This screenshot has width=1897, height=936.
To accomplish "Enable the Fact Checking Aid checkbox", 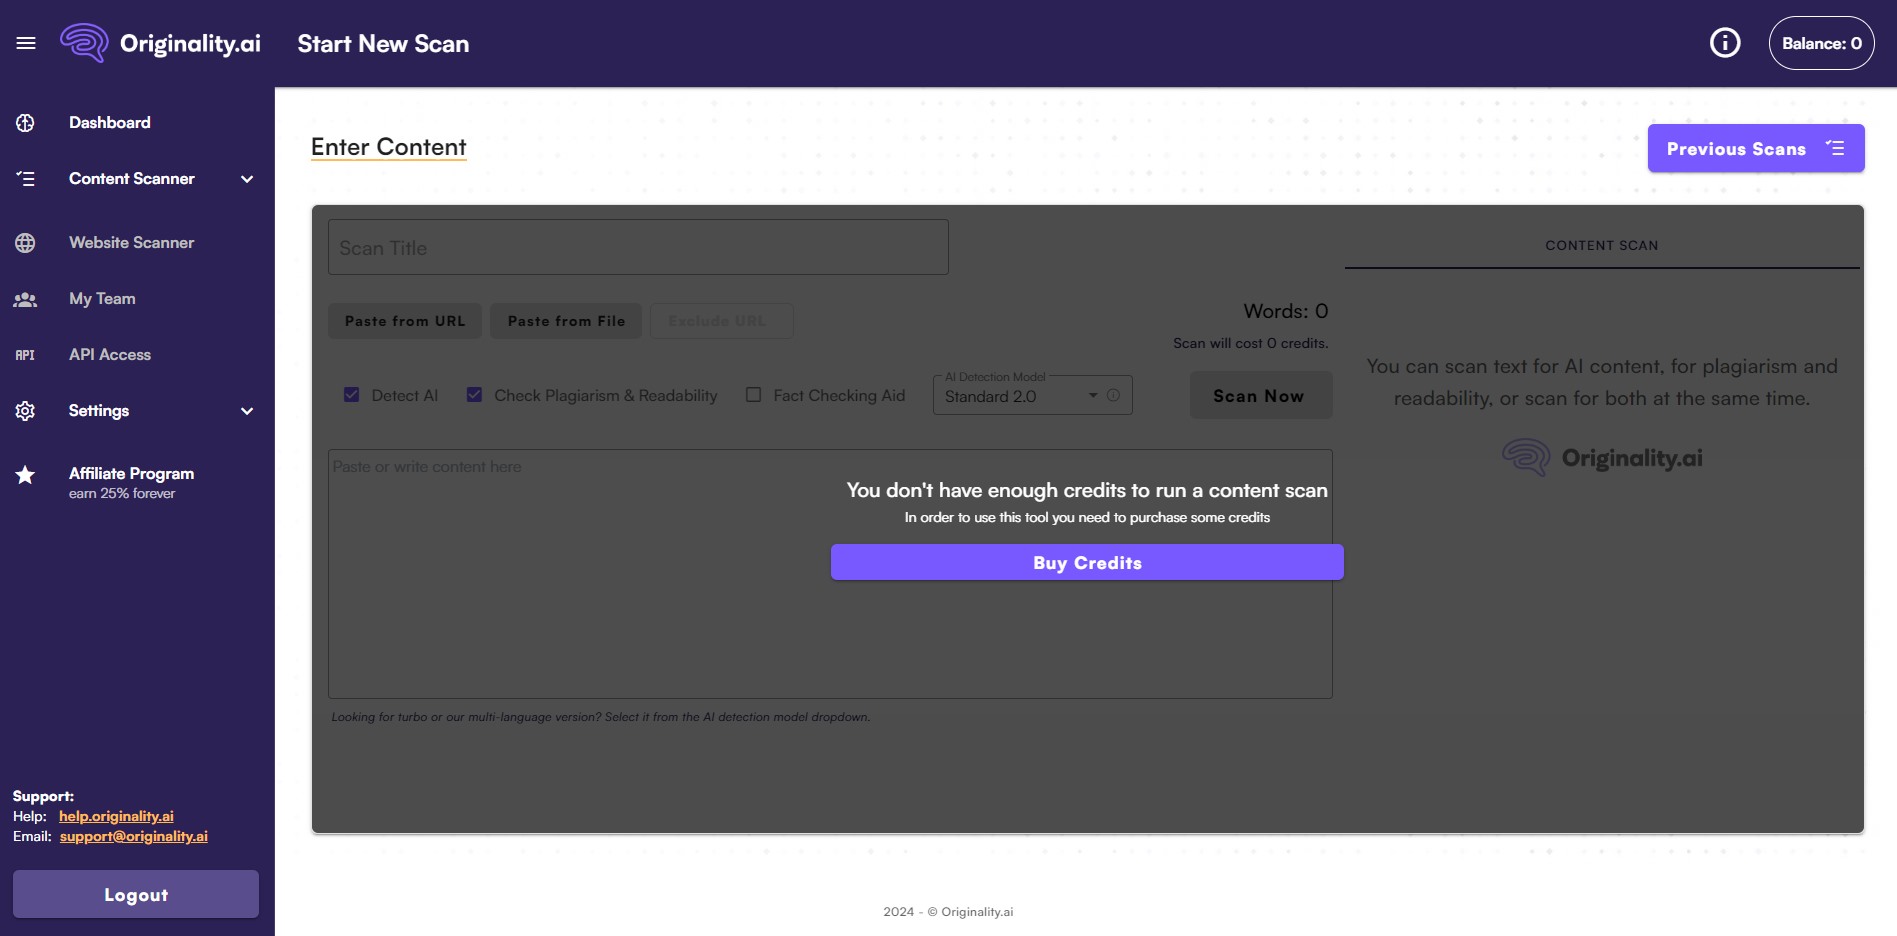I will (x=753, y=395).
